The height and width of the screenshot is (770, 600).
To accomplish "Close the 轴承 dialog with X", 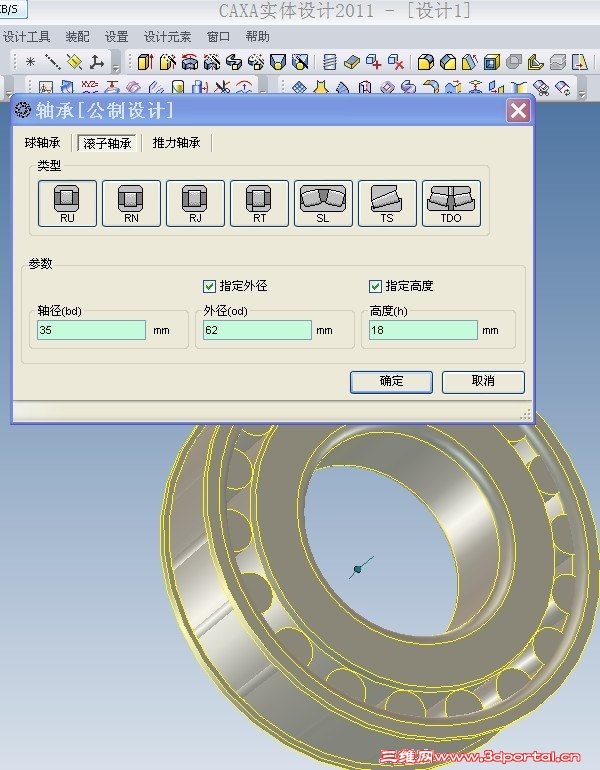I will point(518,110).
